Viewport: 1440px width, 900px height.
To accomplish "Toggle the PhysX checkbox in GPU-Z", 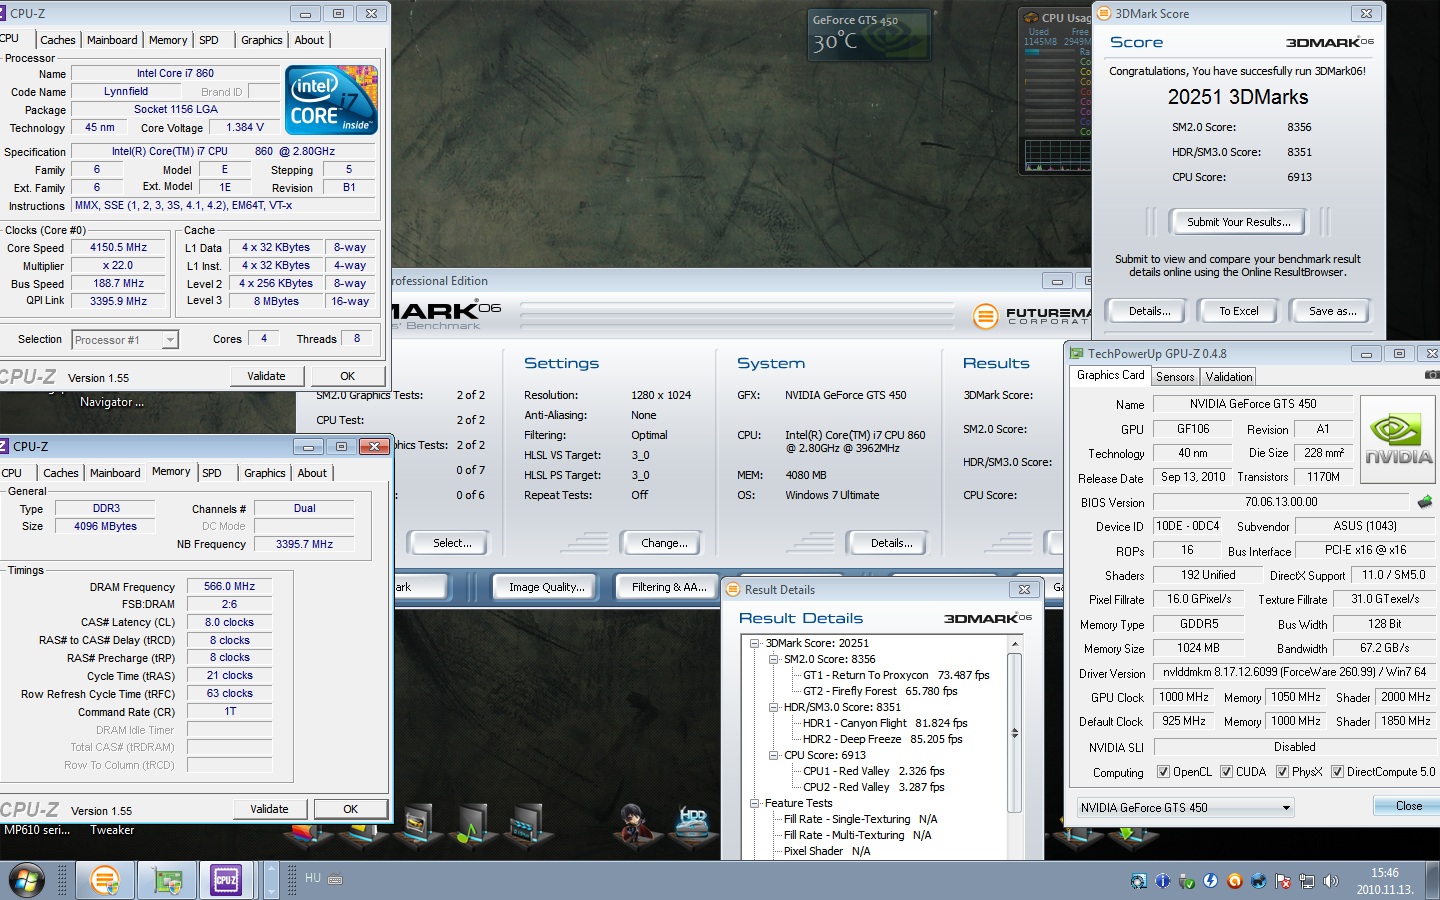I will (x=1282, y=772).
